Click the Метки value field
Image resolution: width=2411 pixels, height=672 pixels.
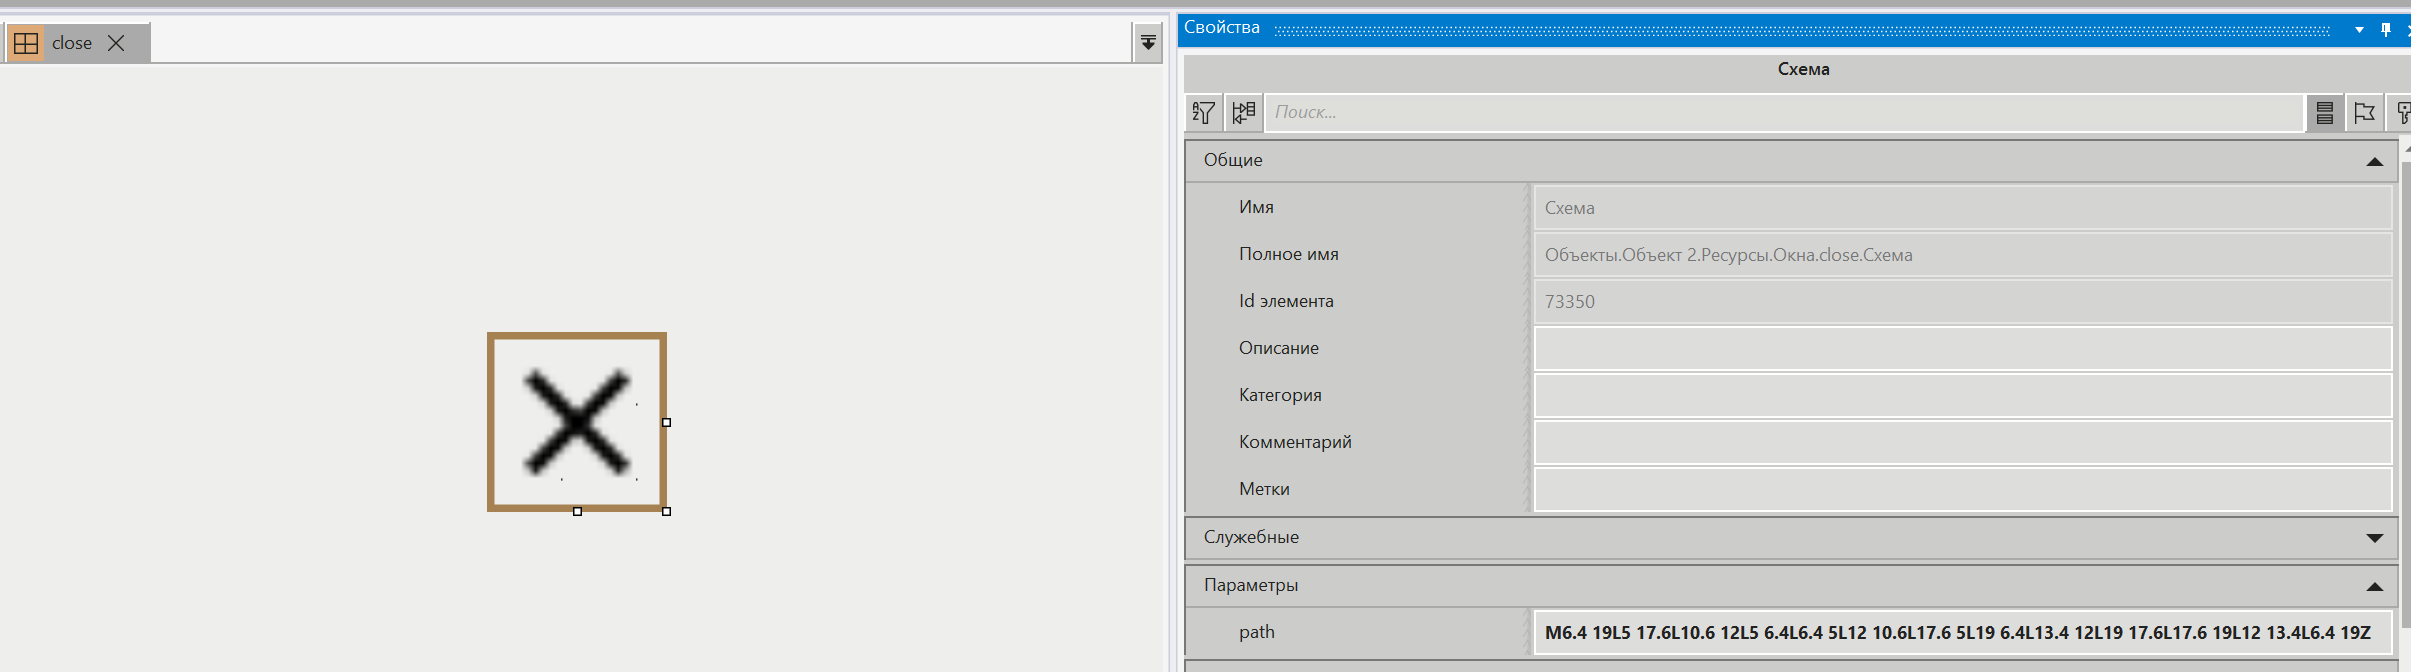(1962, 490)
